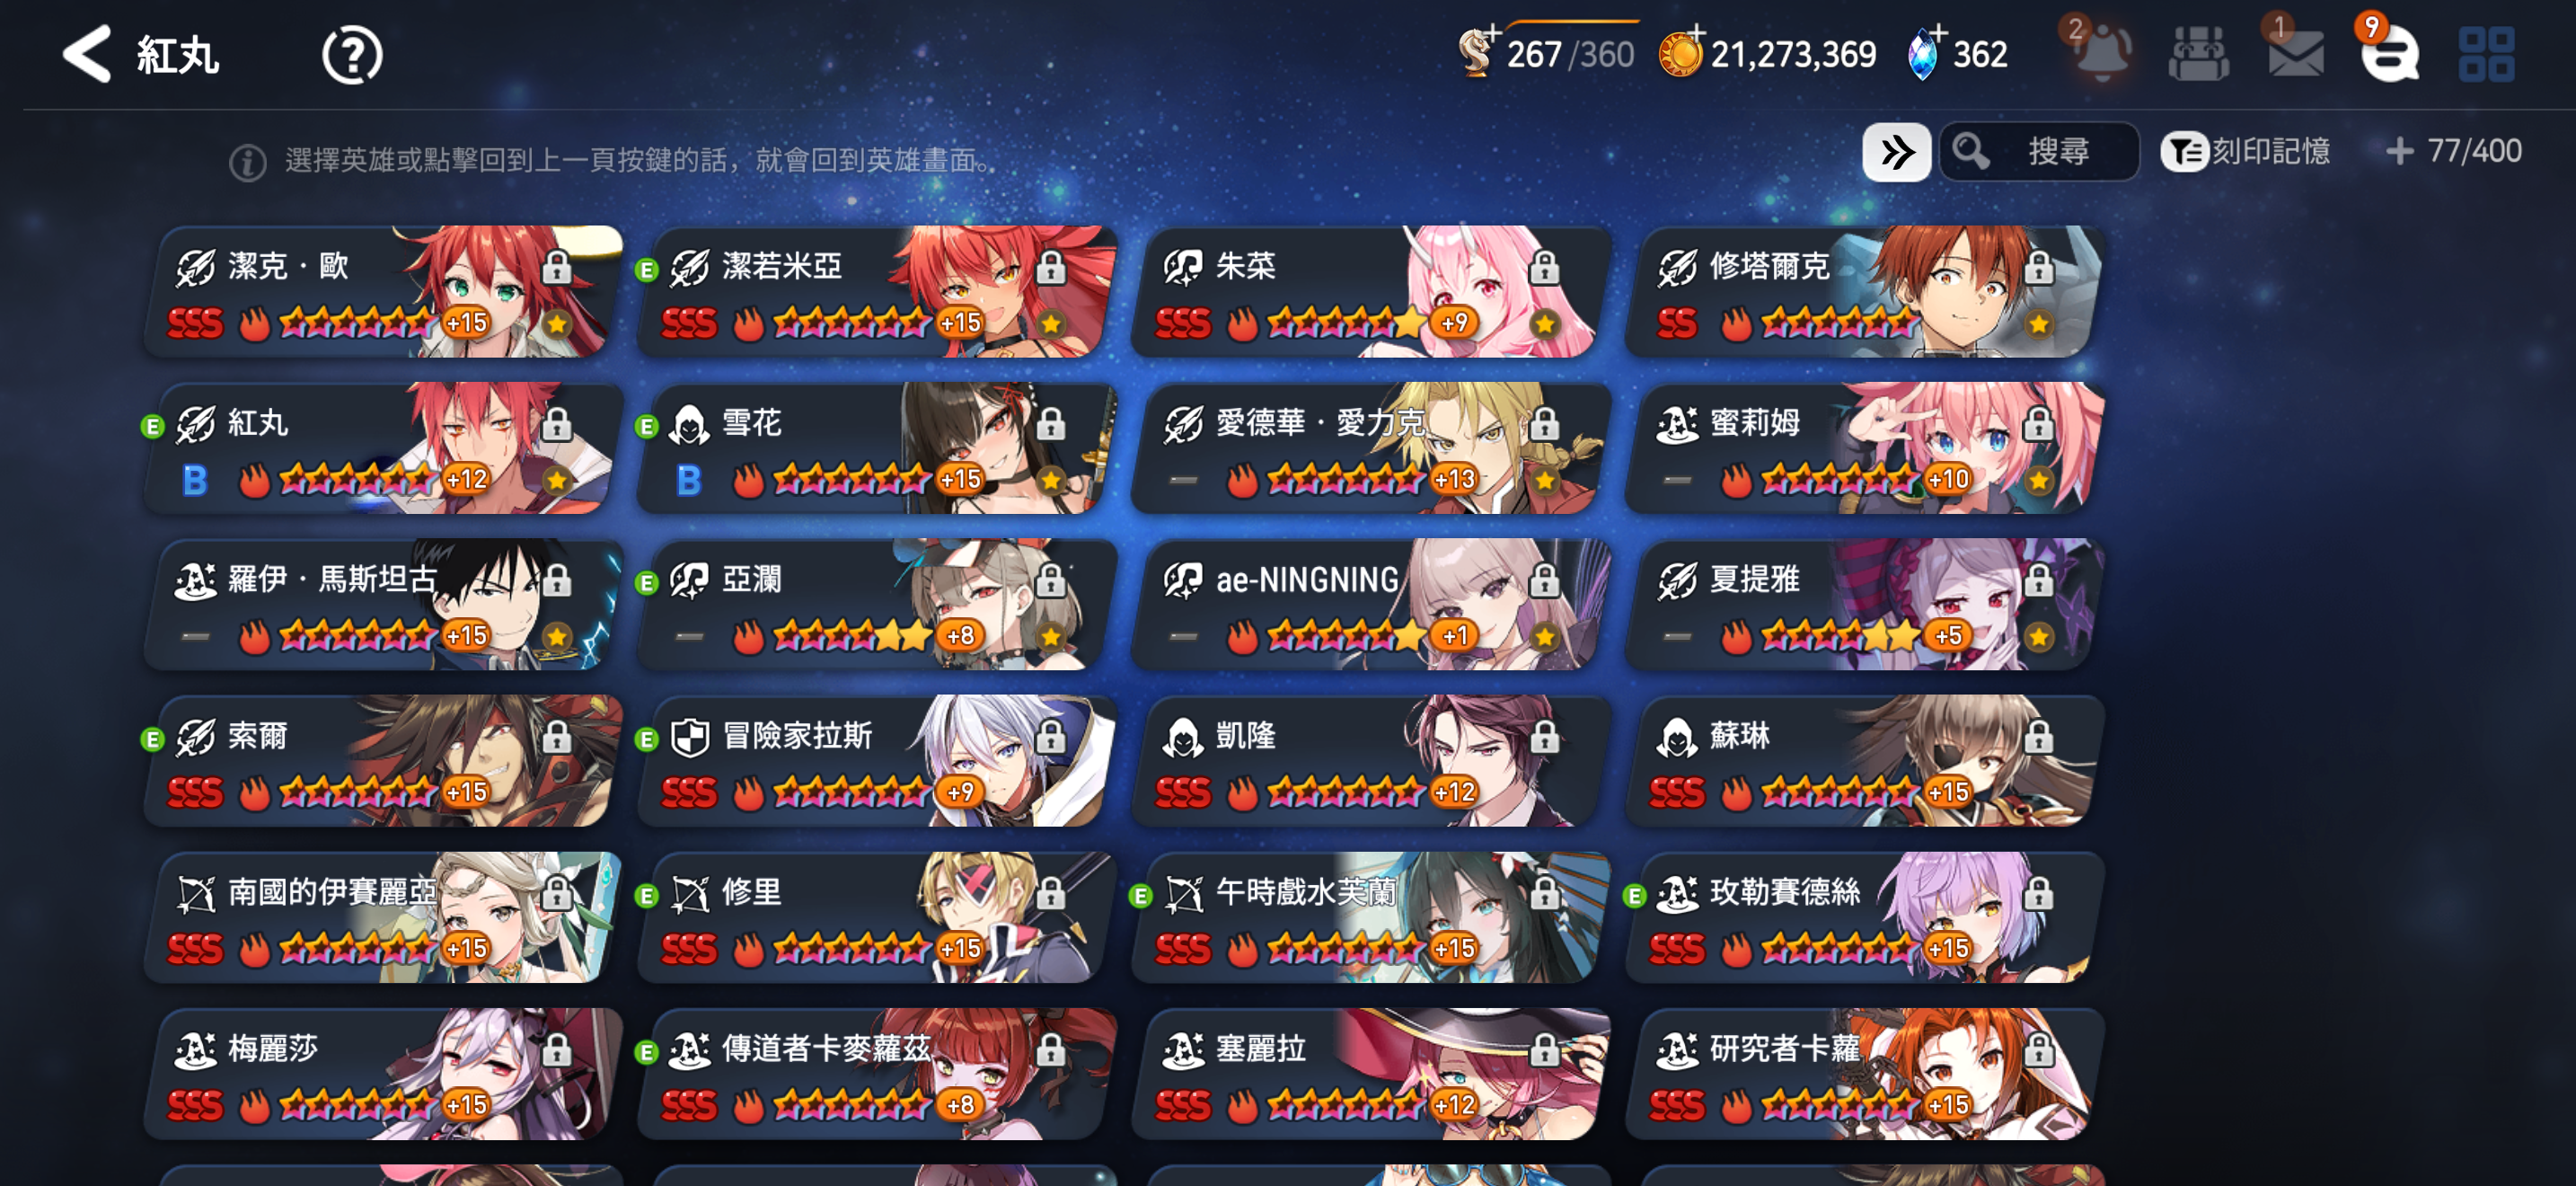
Task: Expand hero slots via 77/400 plus
Action: coord(2399,152)
